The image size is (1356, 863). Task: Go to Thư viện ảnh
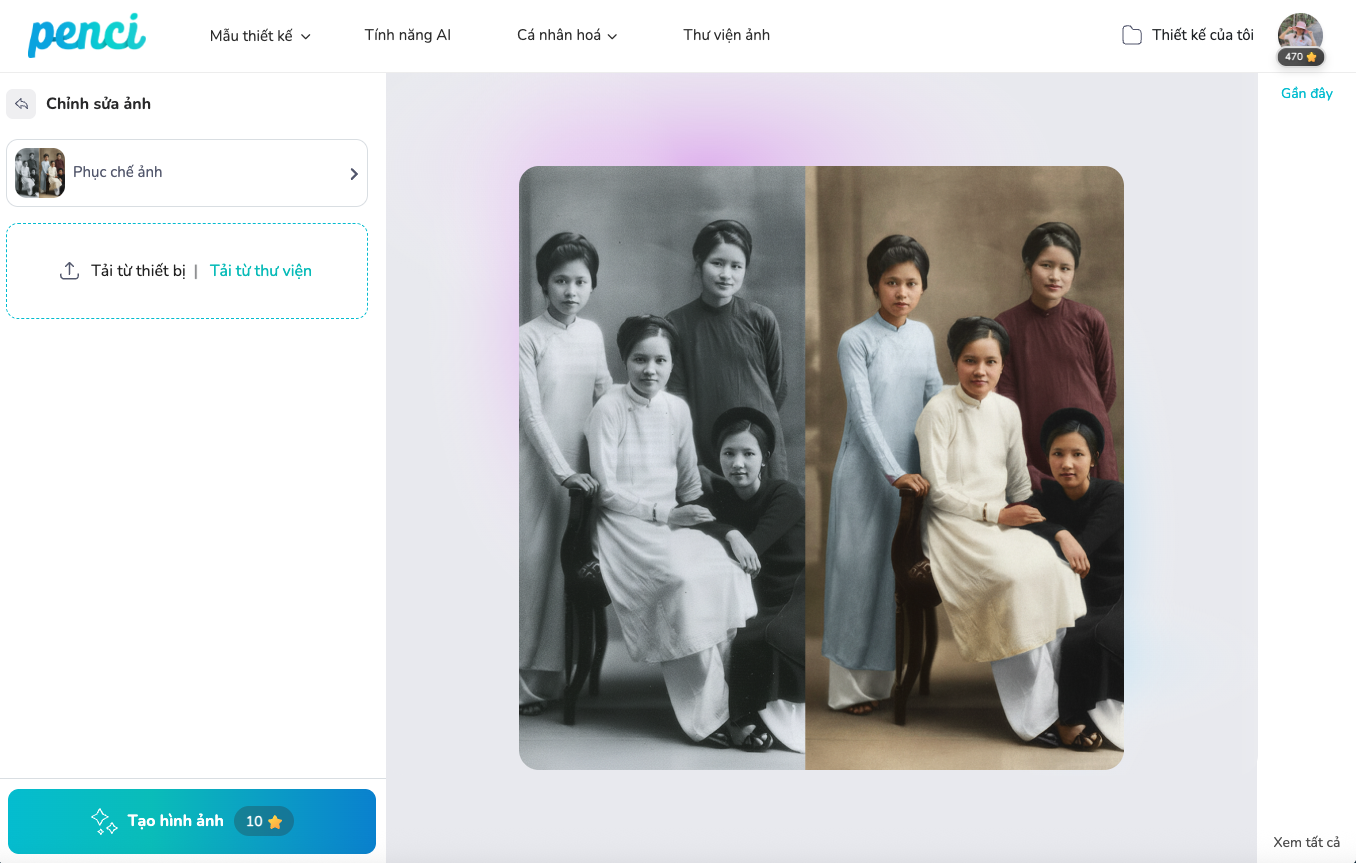point(727,35)
